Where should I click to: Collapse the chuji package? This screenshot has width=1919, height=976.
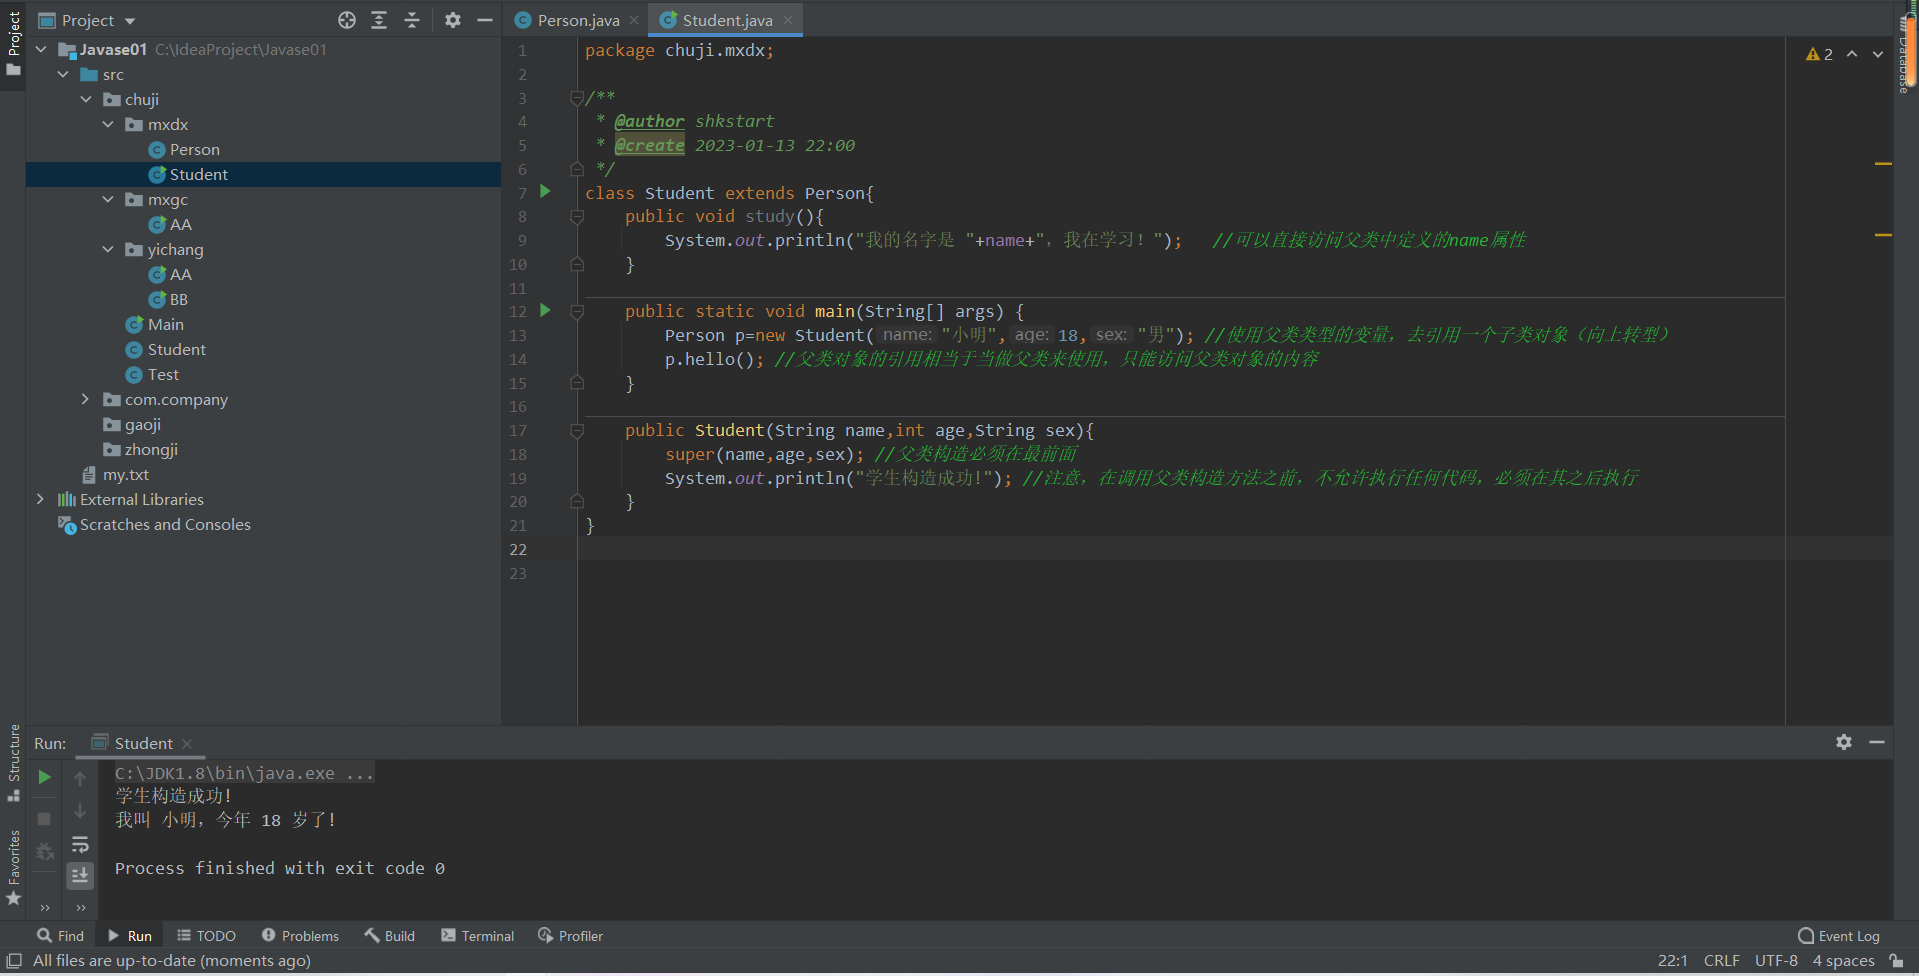[86, 99]
